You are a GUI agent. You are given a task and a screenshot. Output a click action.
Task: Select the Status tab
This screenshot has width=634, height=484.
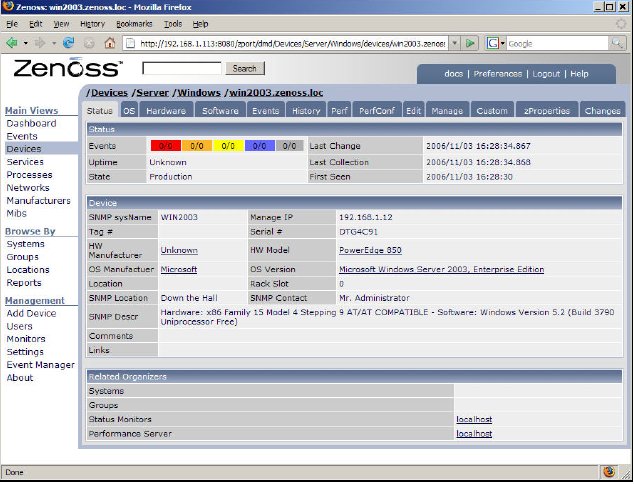pos(100,111)
